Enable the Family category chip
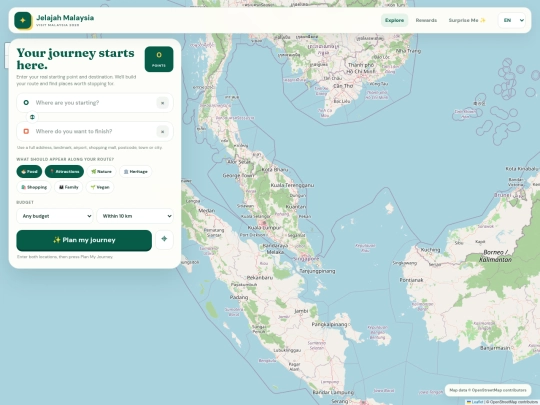Viewport: 540px width, 405px height. pos(69,187)
